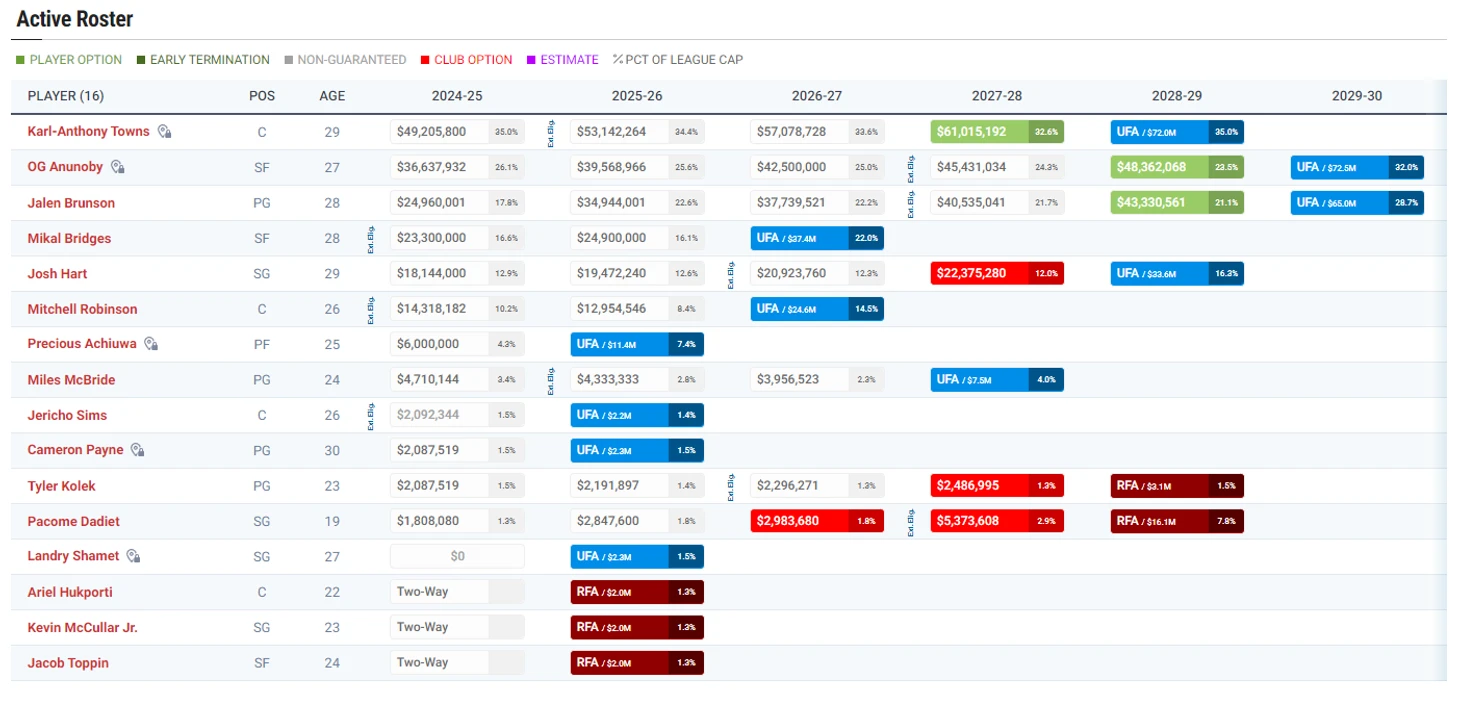Click the Early Termination legend entry
This screenshot has width=1460, height=723.
click(203, 60)
